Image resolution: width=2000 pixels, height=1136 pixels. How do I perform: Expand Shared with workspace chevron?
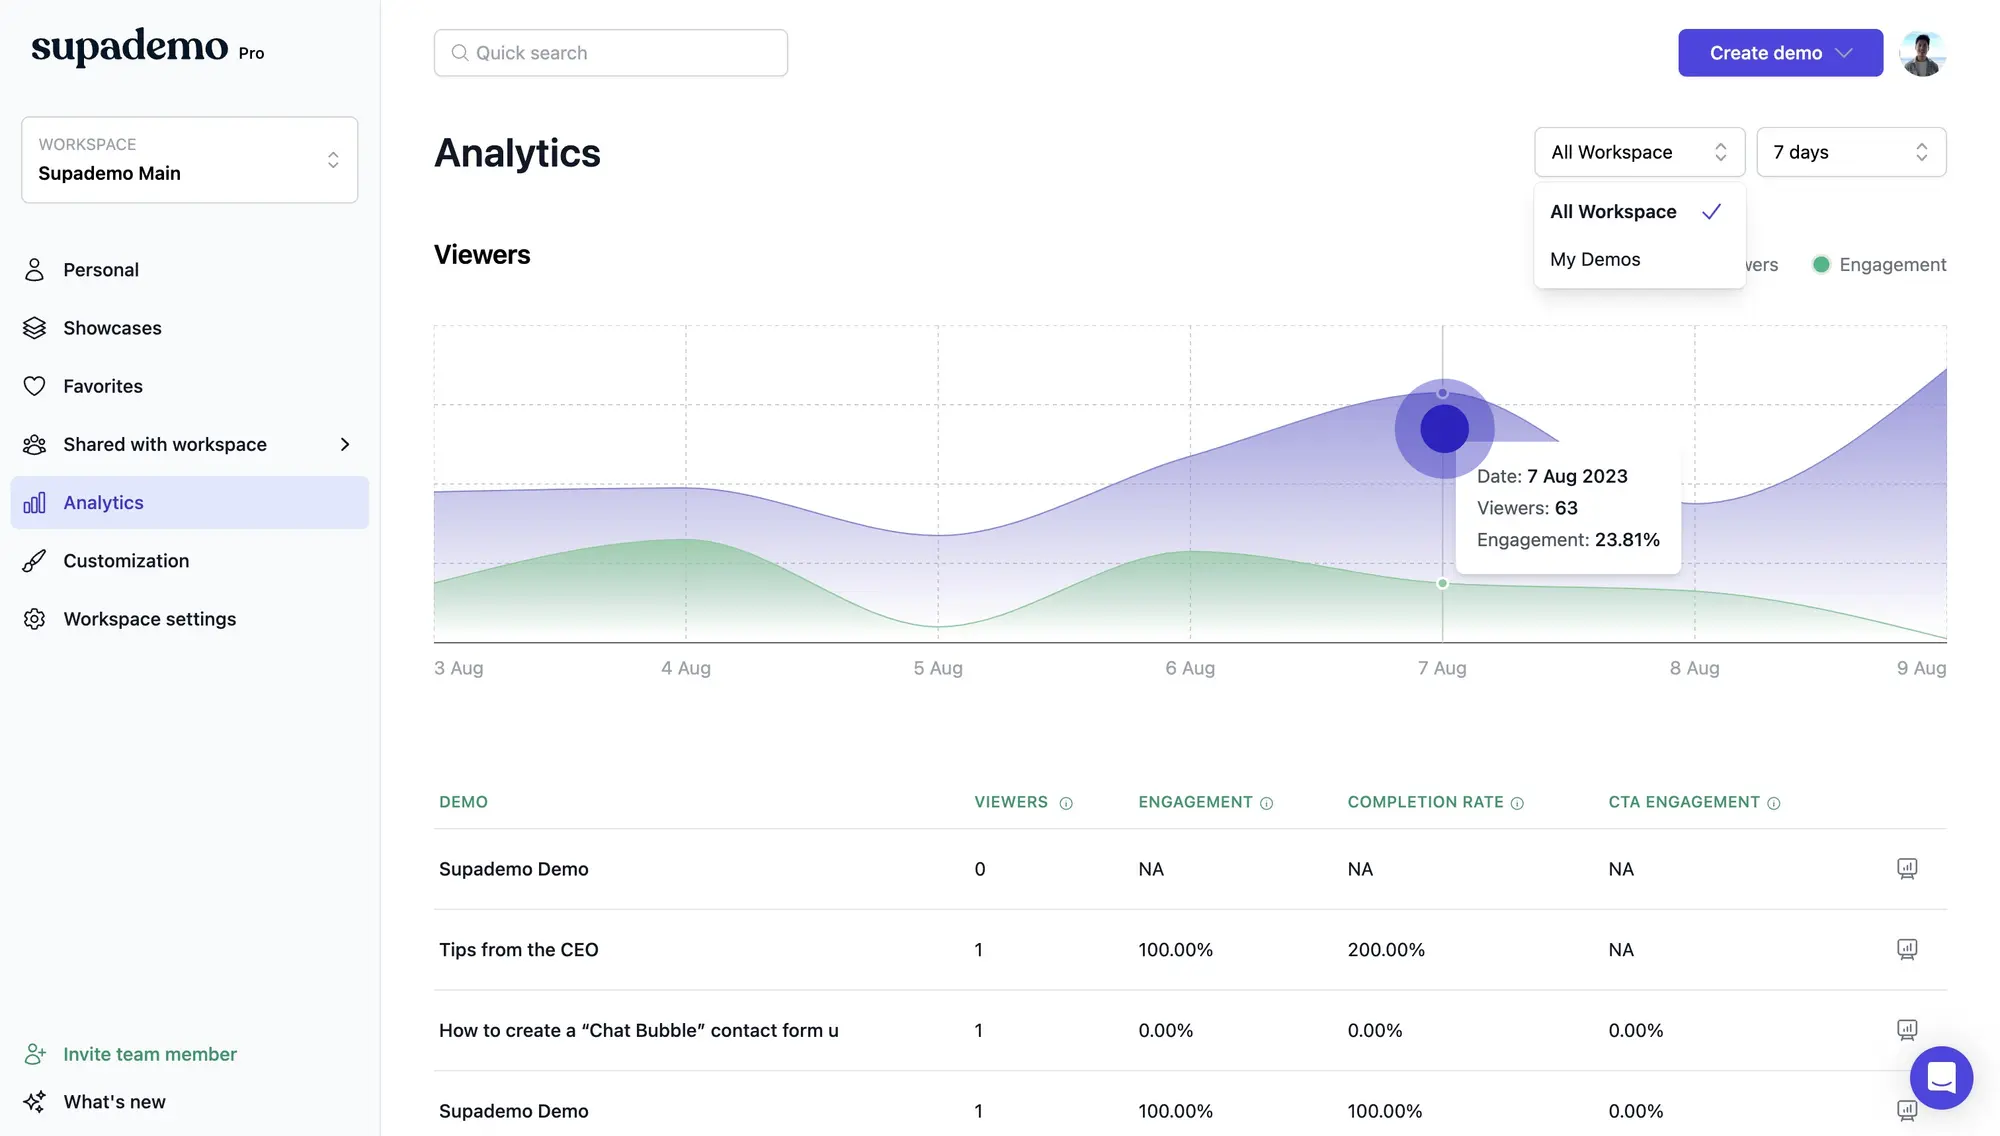coord(345,444)
